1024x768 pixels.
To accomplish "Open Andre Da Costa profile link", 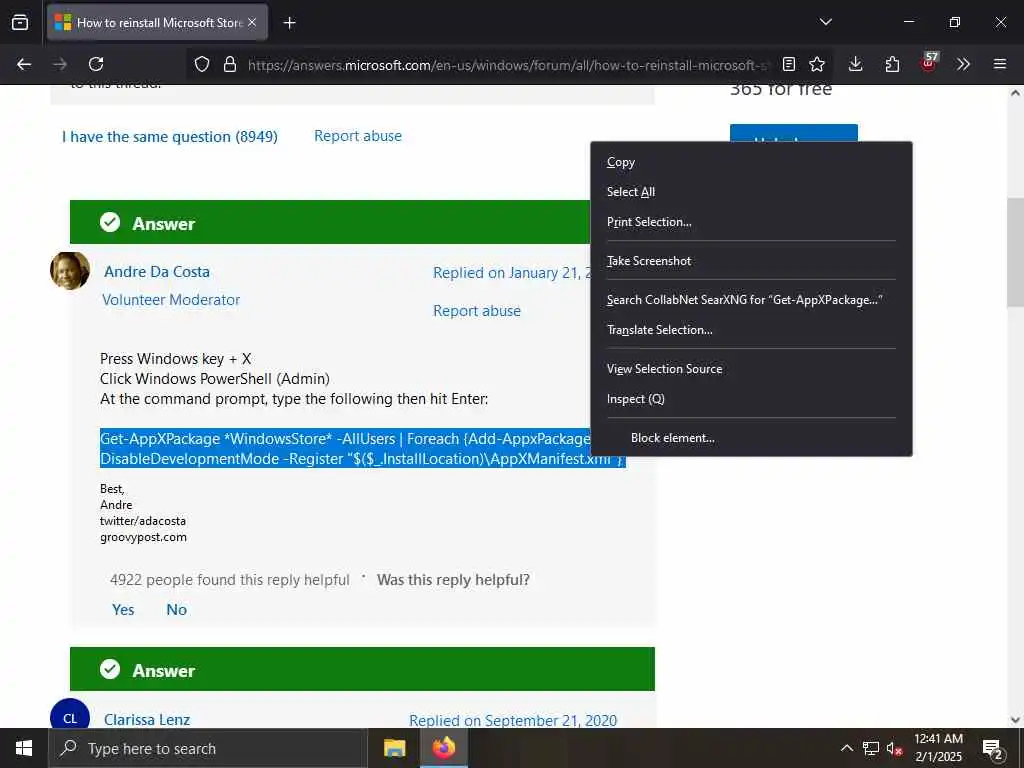I will pos(157,272).
